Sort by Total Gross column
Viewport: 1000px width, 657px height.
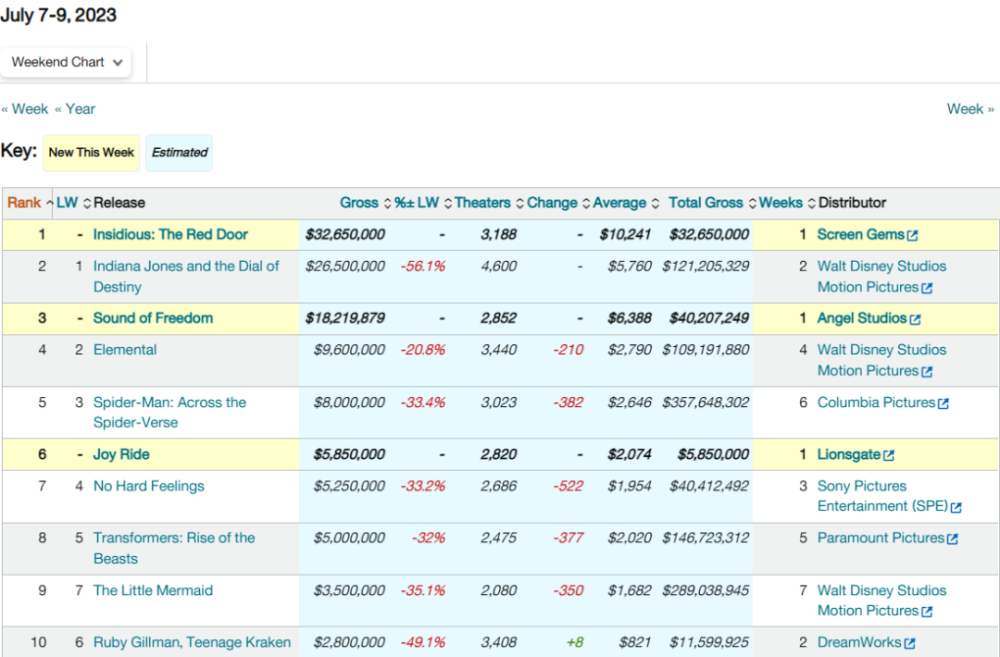pos(705,203)
